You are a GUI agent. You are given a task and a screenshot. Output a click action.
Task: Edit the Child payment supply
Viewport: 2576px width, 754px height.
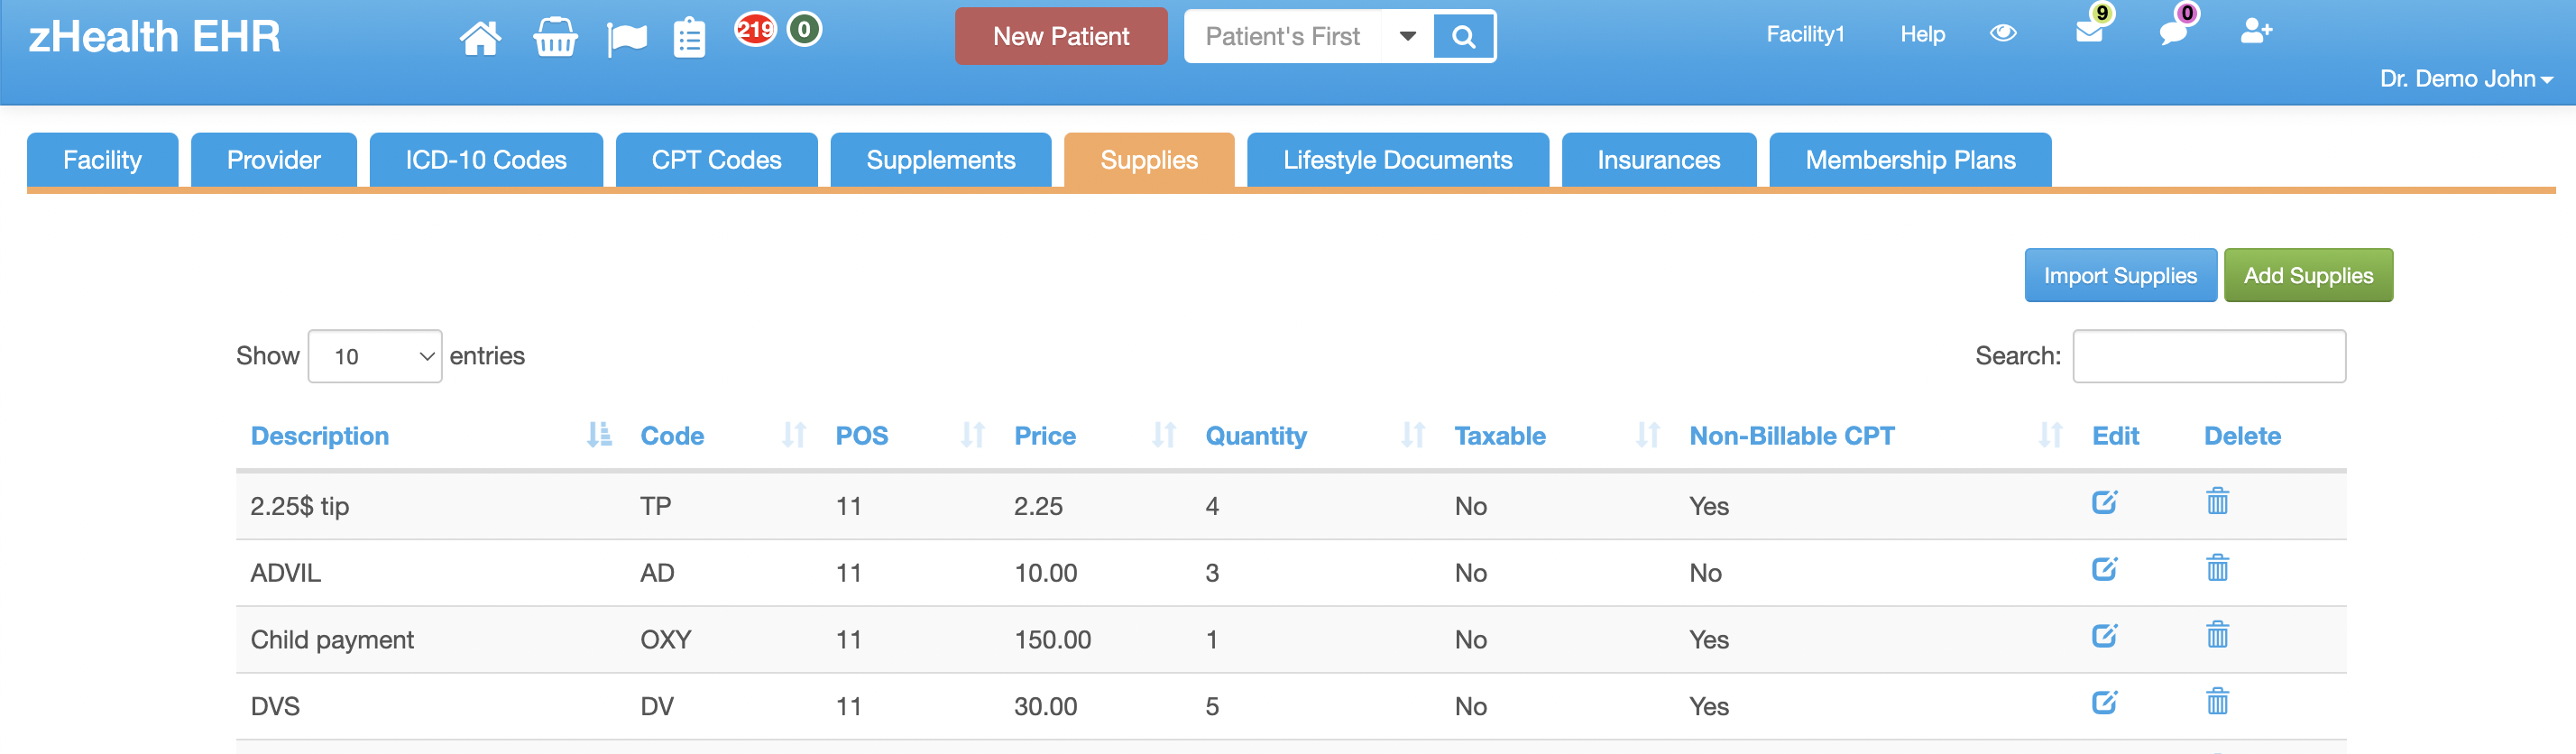click(2104, 636)
